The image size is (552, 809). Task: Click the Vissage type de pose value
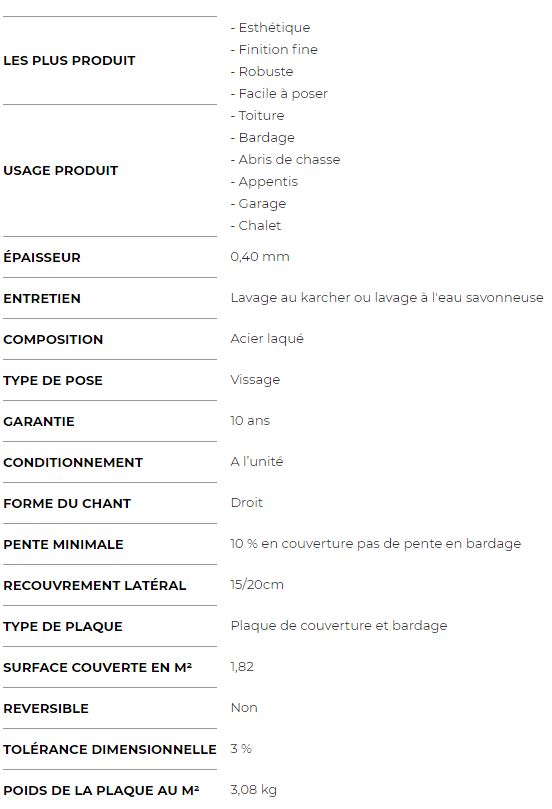point(255,380)
